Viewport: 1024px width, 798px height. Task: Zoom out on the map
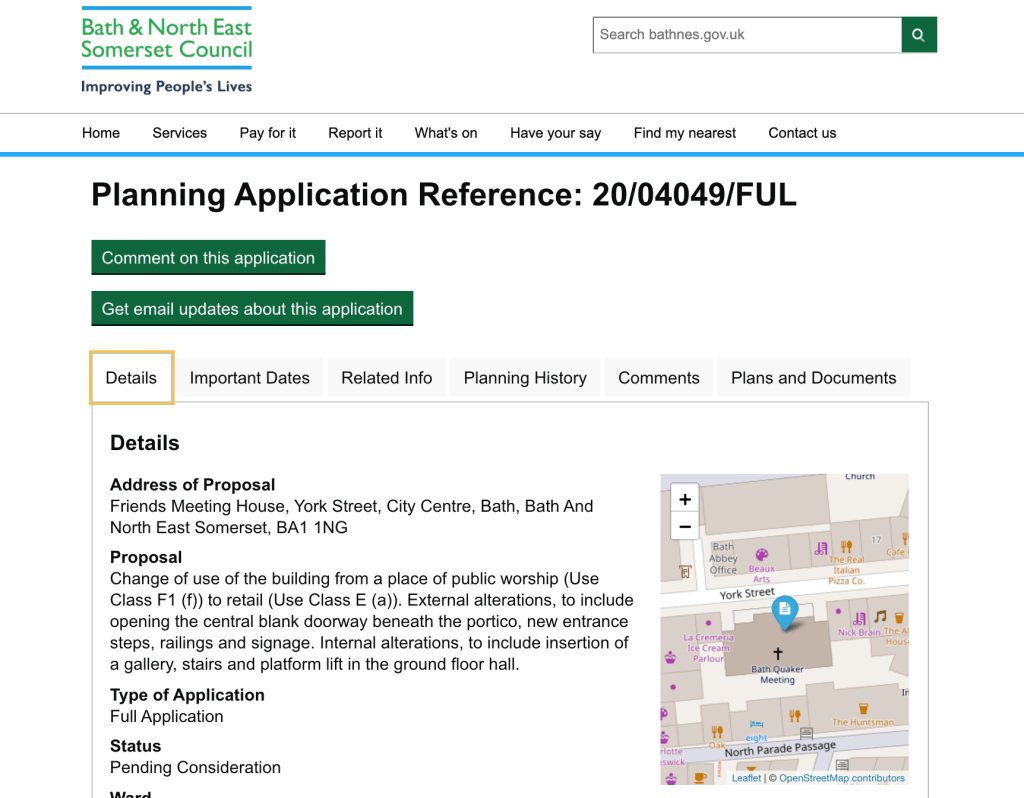coord(685,526)
